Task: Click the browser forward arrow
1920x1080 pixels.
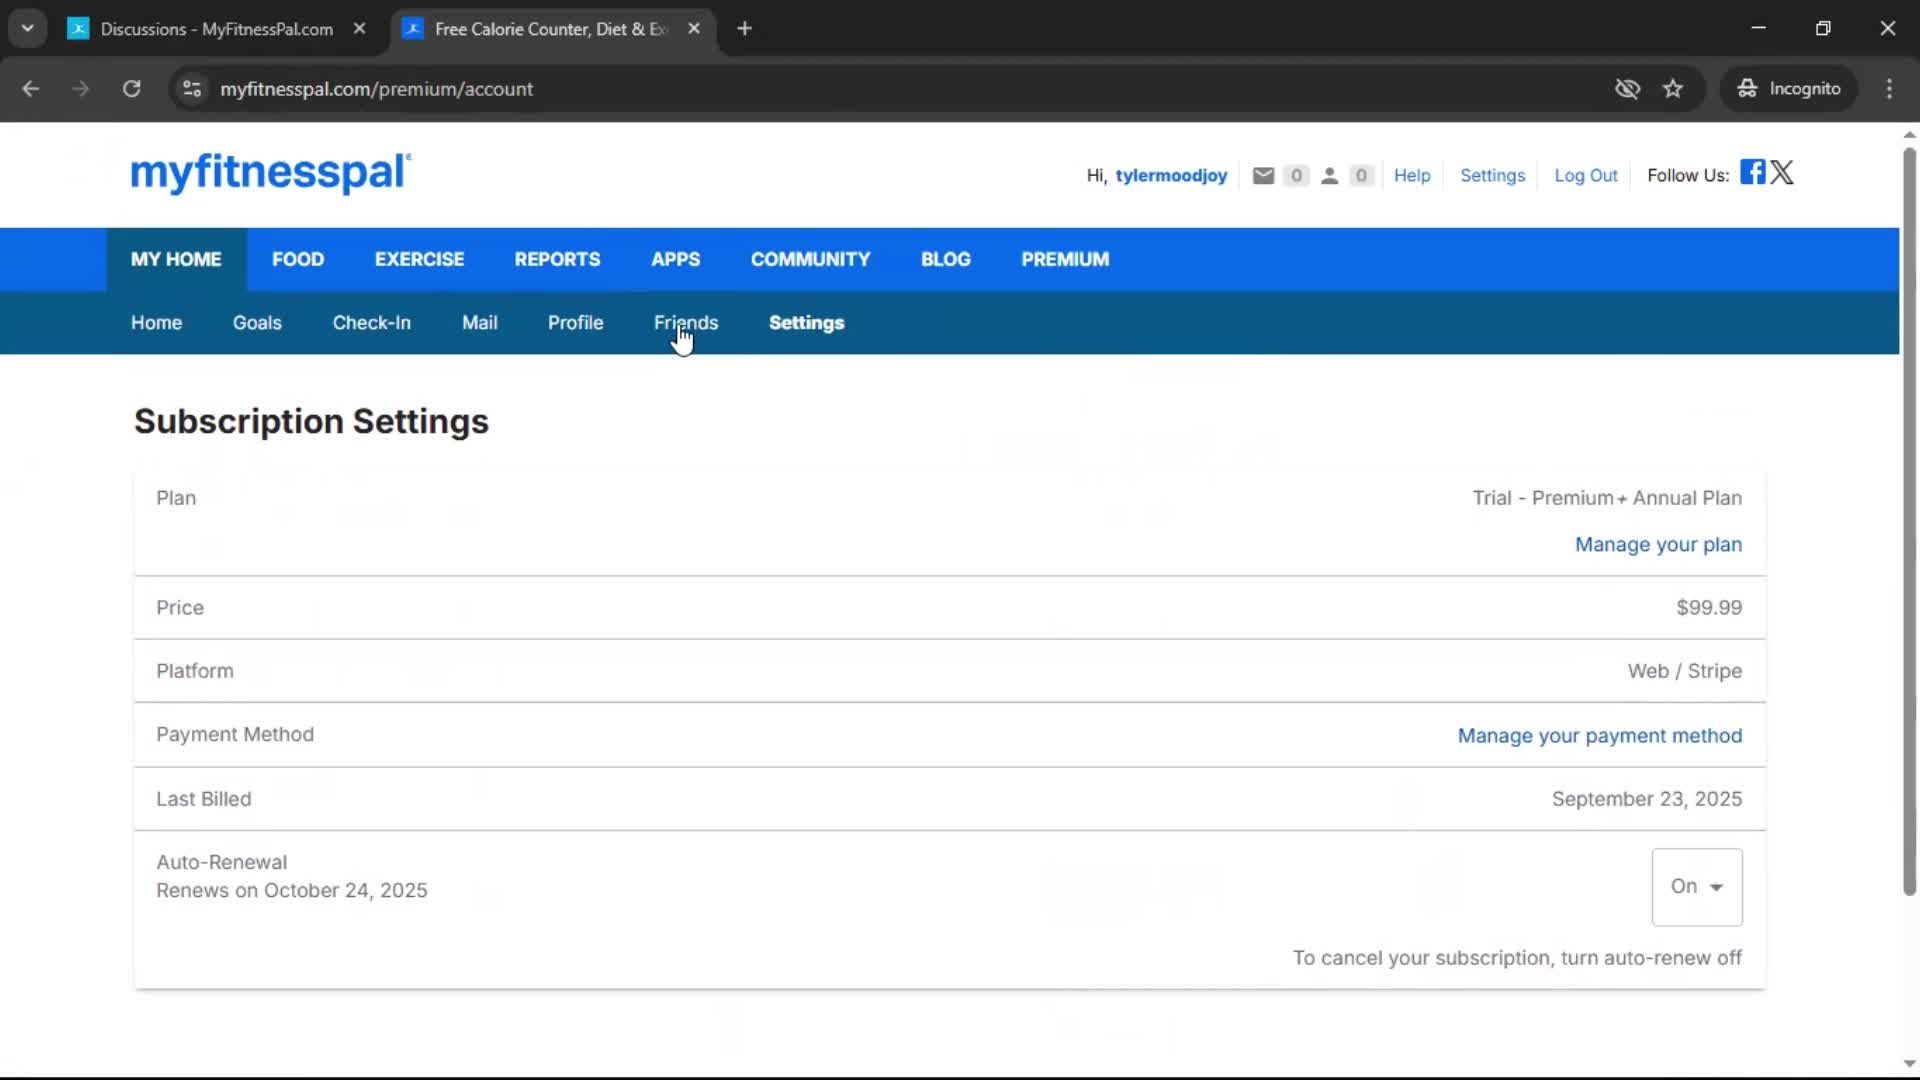Action: coord(81,89)
